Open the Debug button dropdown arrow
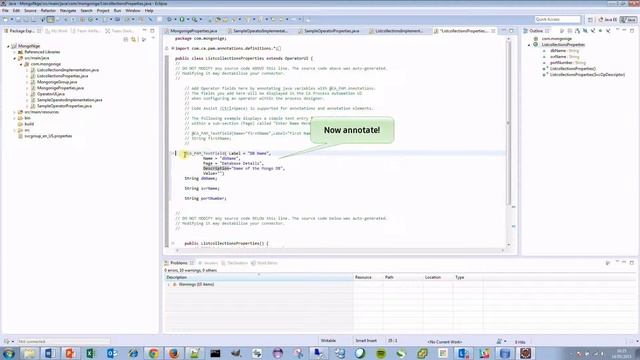640x360 pixels. (175, 19)
